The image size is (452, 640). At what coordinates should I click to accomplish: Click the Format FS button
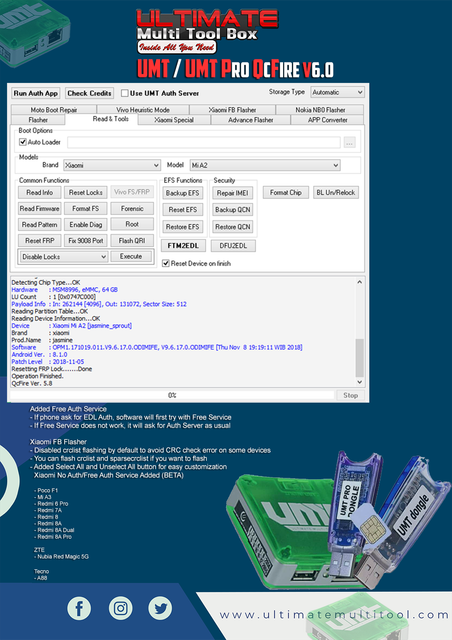[x=86, y=209]
